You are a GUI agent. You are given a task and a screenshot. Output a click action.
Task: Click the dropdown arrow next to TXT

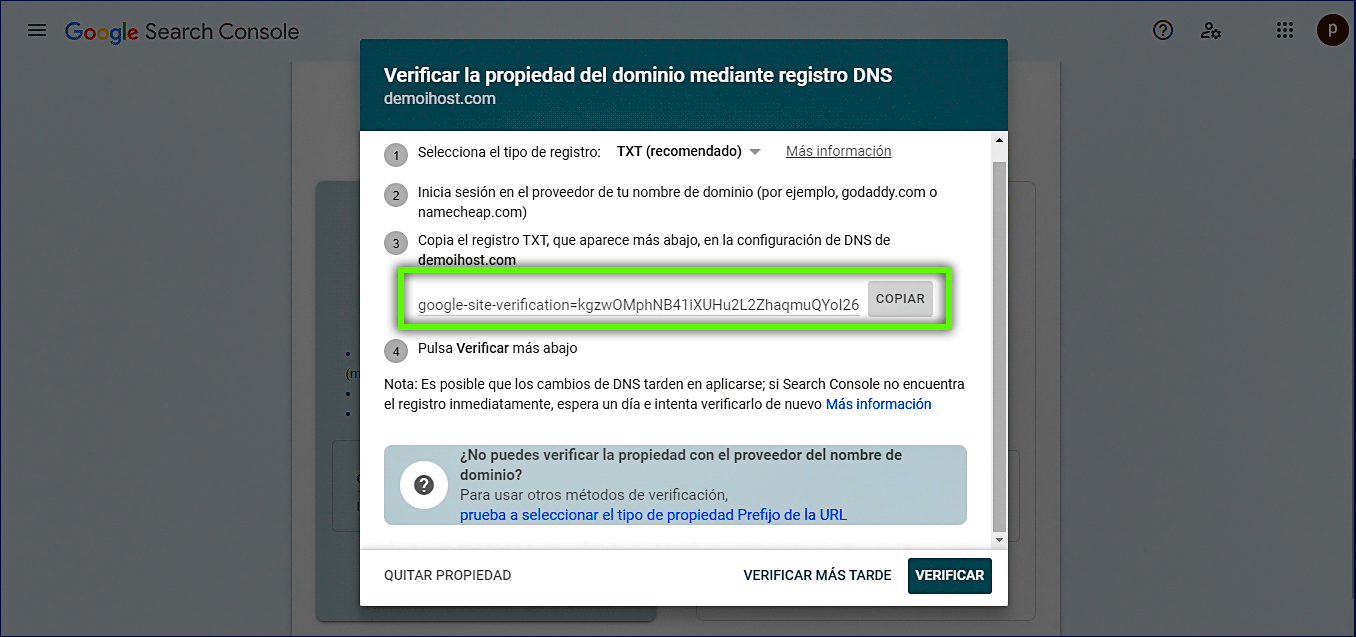pyautogui.click(x=755, y=152)
